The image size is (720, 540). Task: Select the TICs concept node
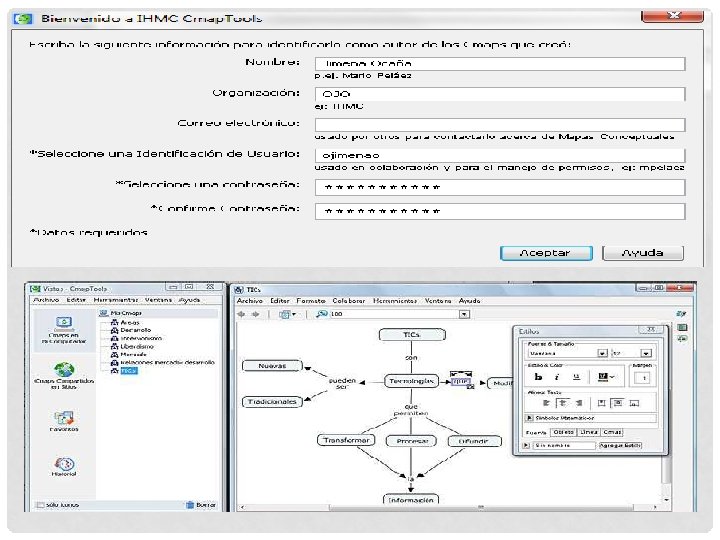pyautogui.click(x=412, y=335)
